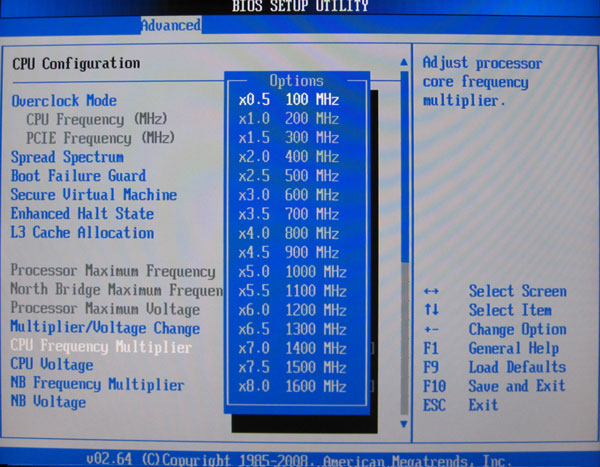Click the Select Item arrows hint
The image size is (600, 467).
click(x=488, y=310)
